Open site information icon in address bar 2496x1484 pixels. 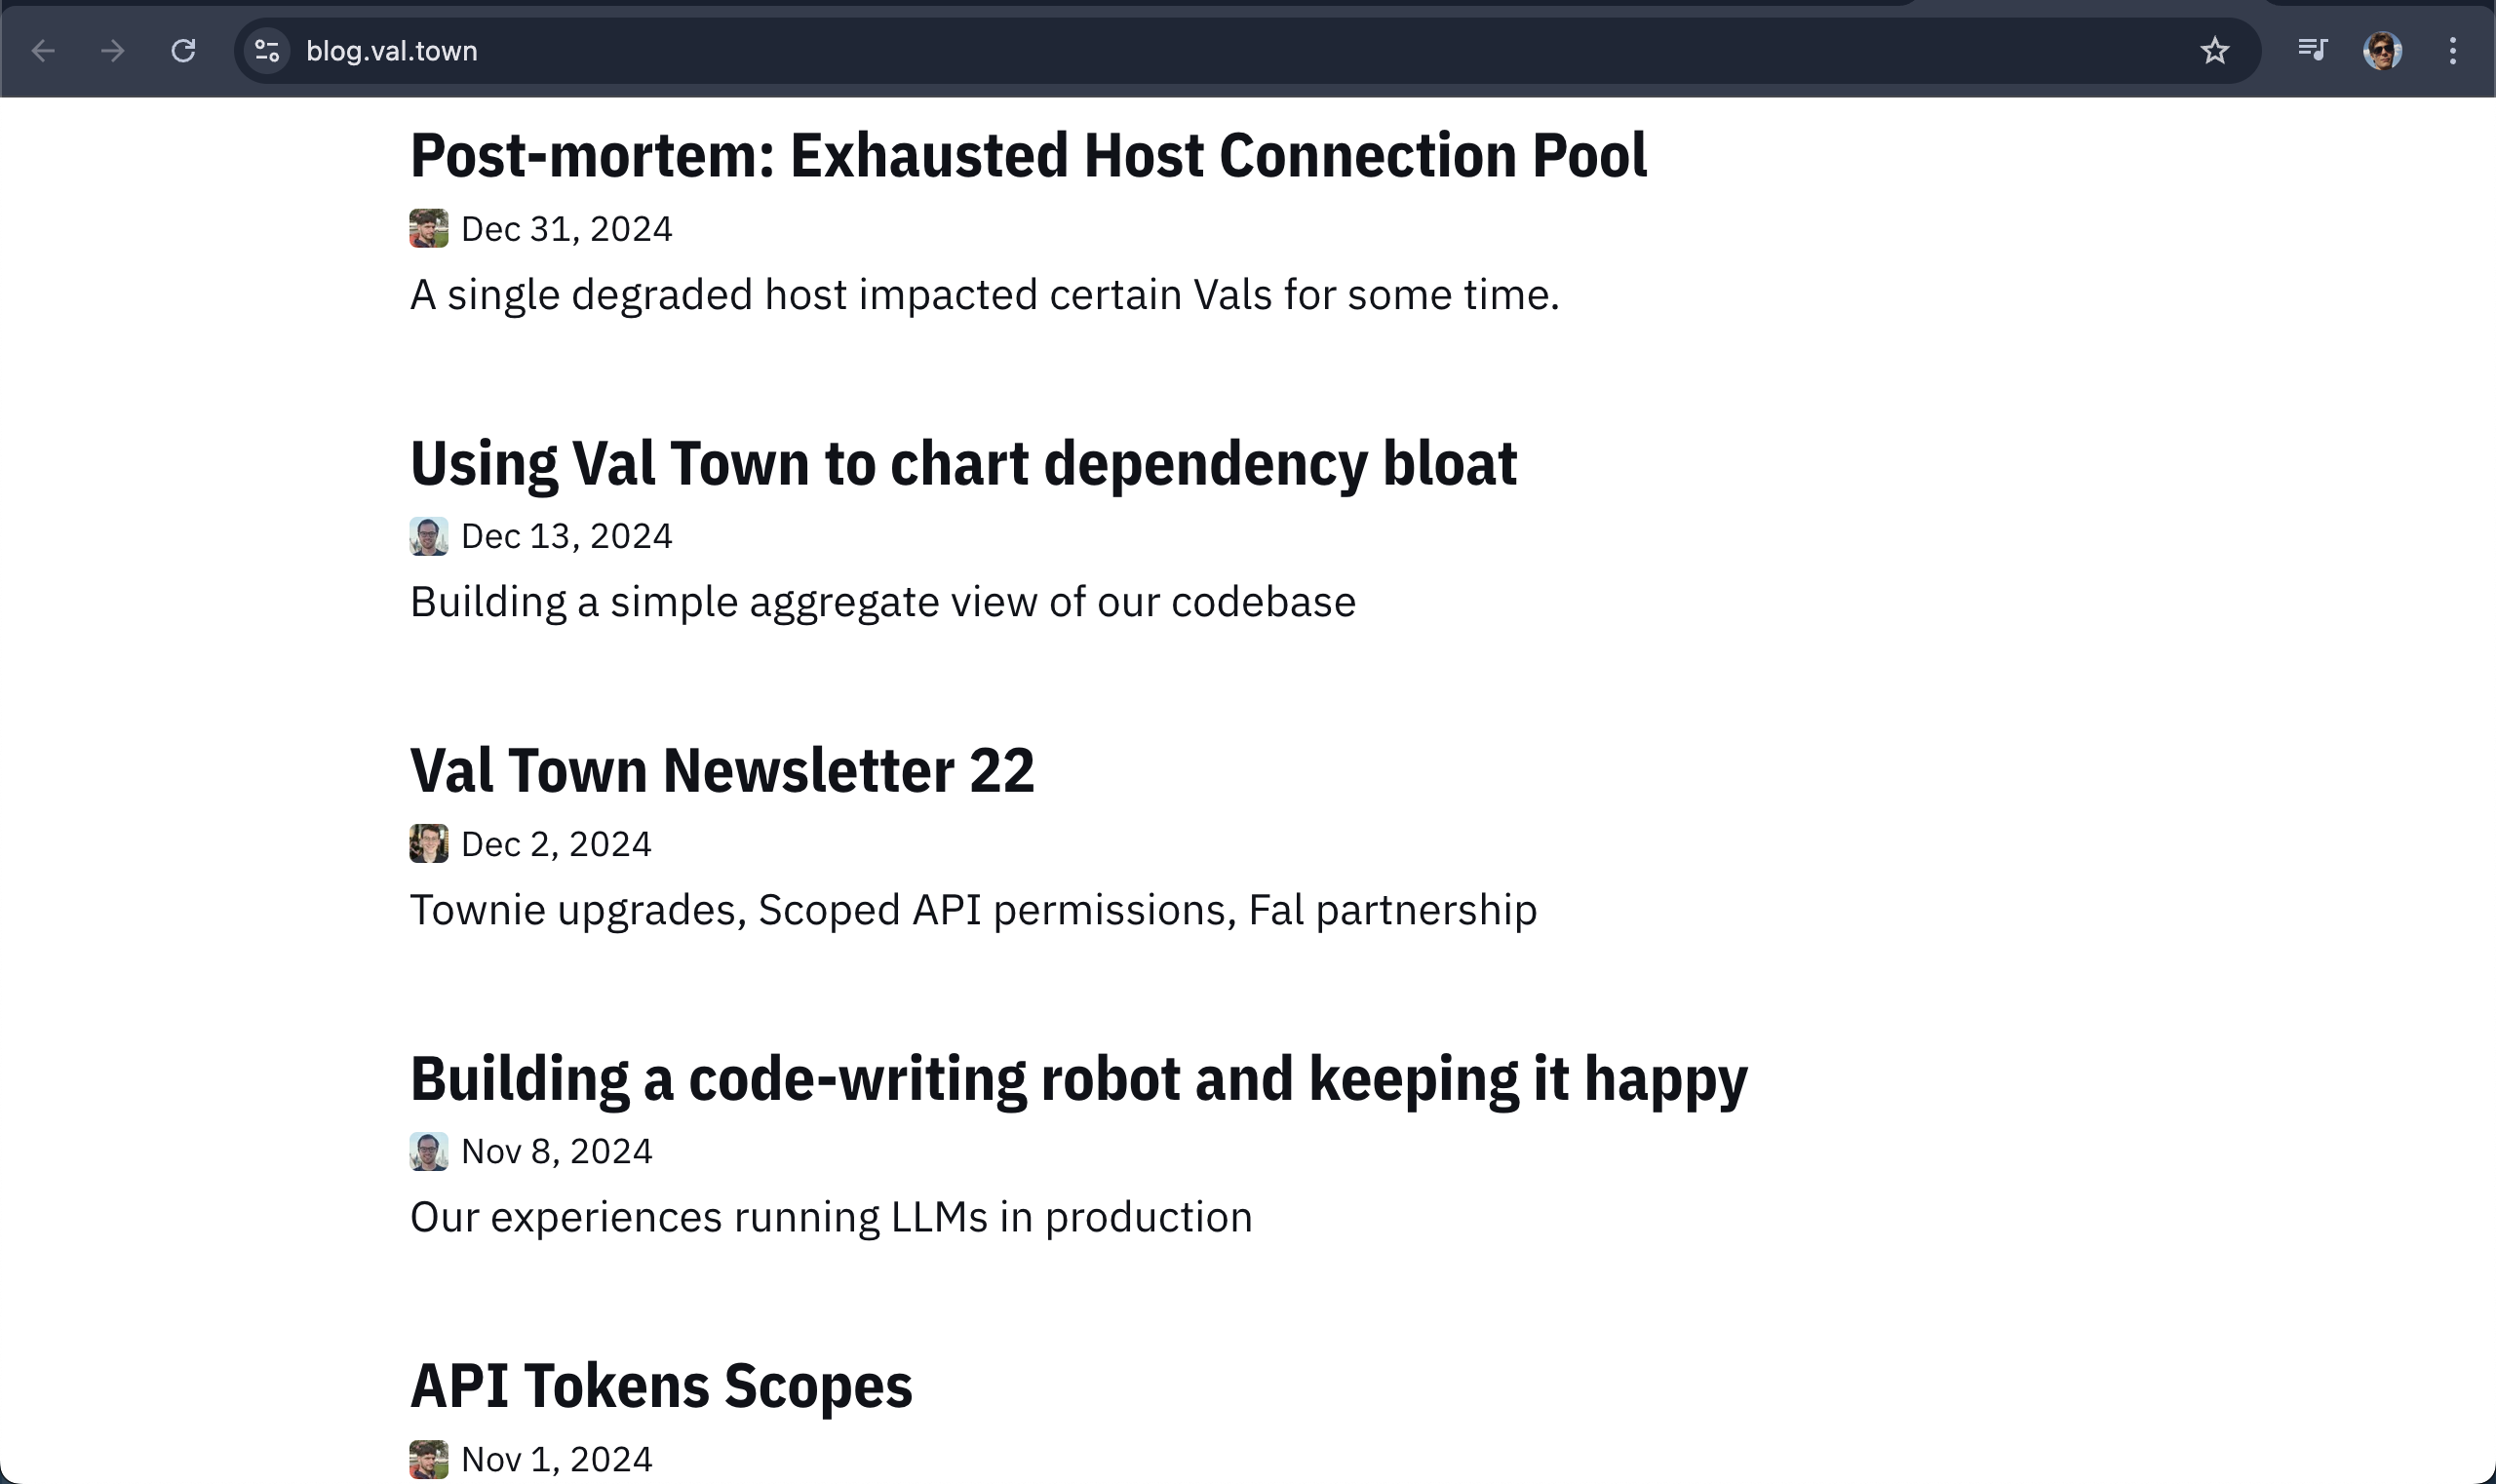tap(267, 50)
